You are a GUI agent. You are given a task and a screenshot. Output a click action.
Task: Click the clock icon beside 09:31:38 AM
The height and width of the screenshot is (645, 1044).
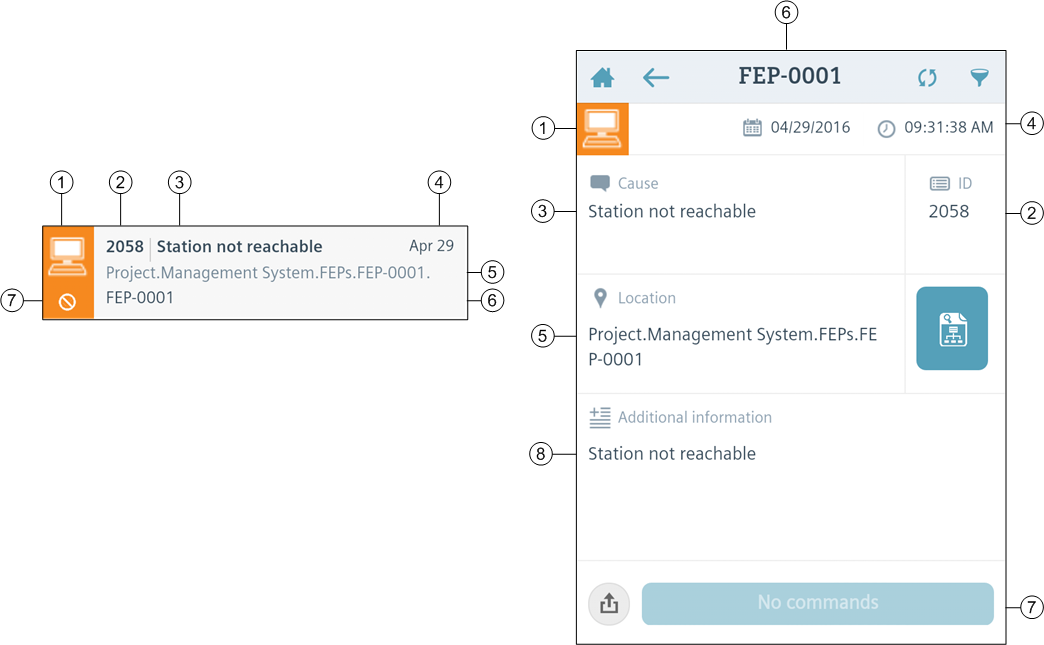click(x=886, y=129)
